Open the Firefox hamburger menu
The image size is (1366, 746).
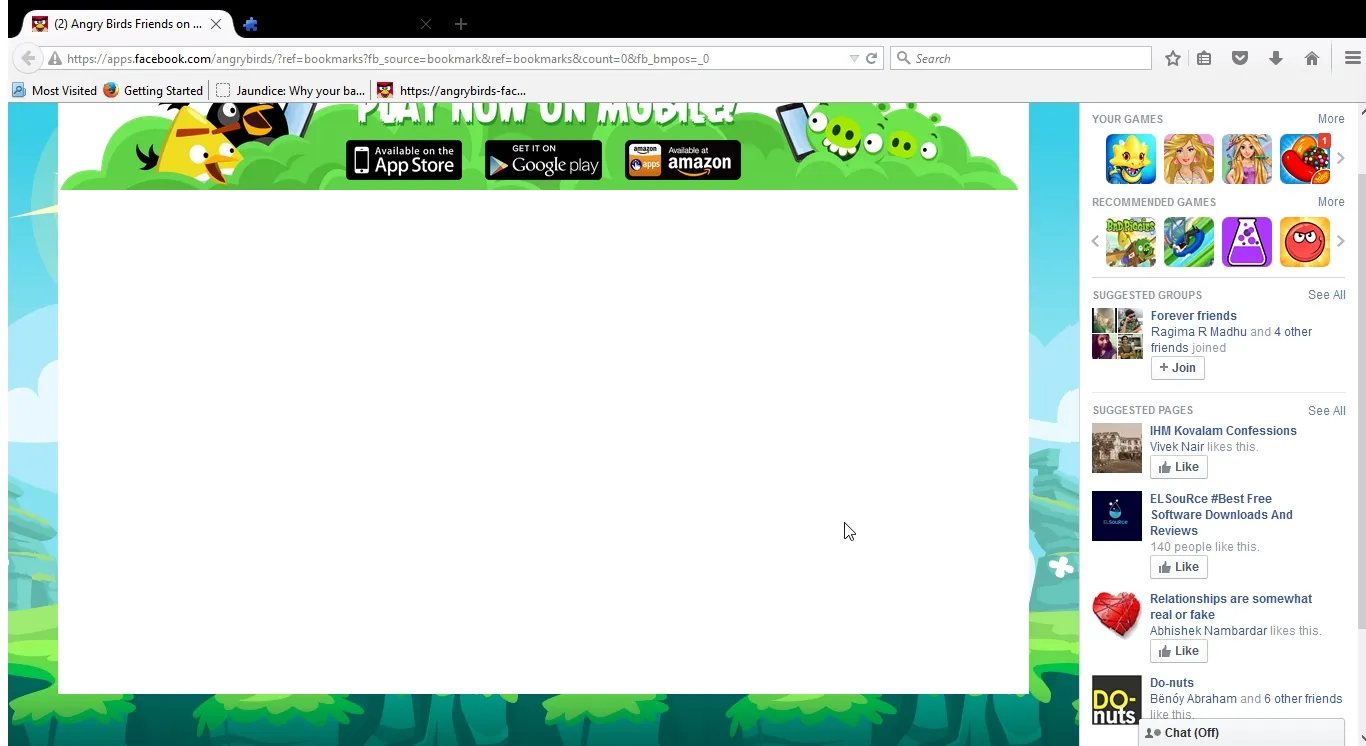(1352, 59)
